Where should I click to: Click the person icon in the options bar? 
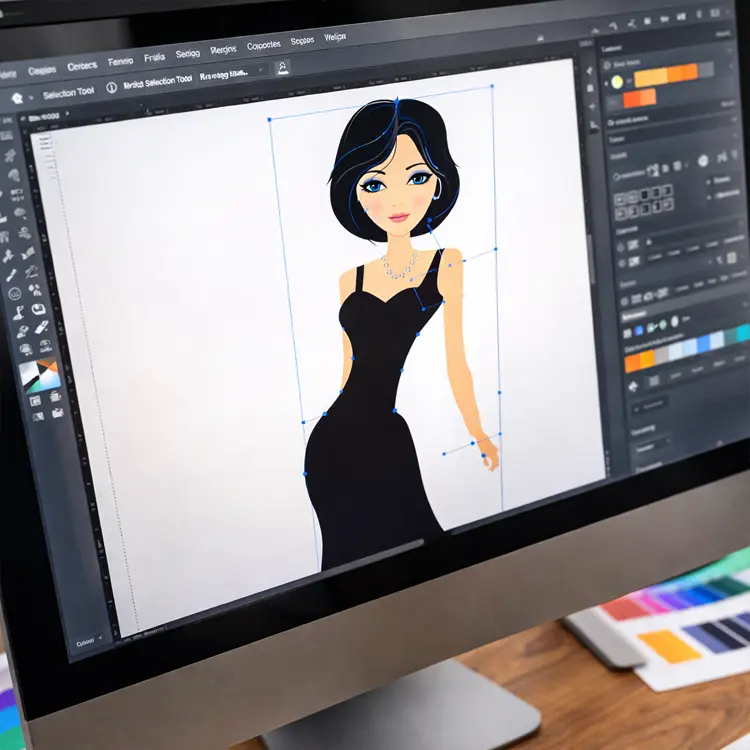coord(282,67)
